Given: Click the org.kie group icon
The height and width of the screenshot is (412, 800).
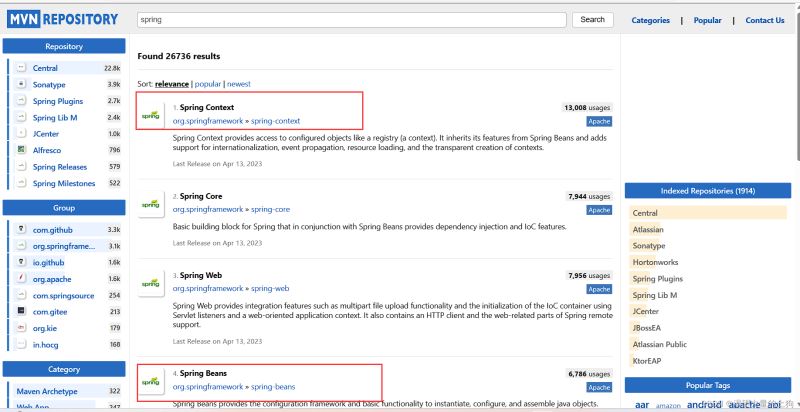Looking at the screenshot, I should 21,328.
